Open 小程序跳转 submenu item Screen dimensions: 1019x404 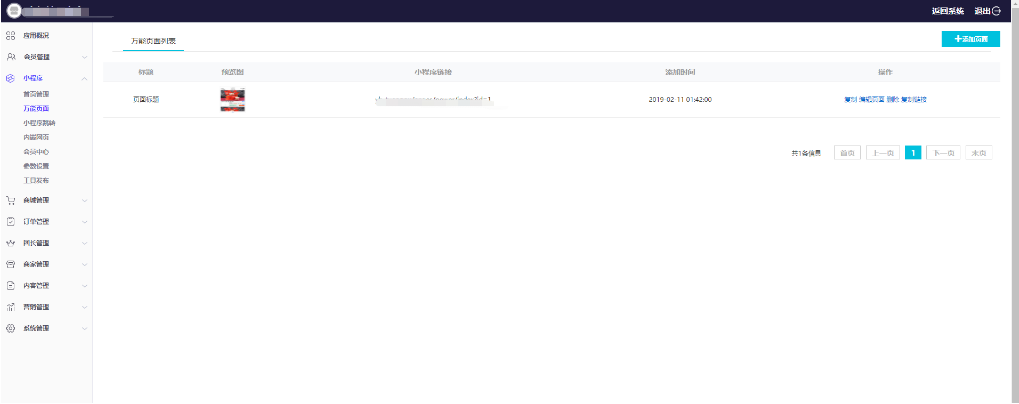pyautogui.click(x=39, y=123)
